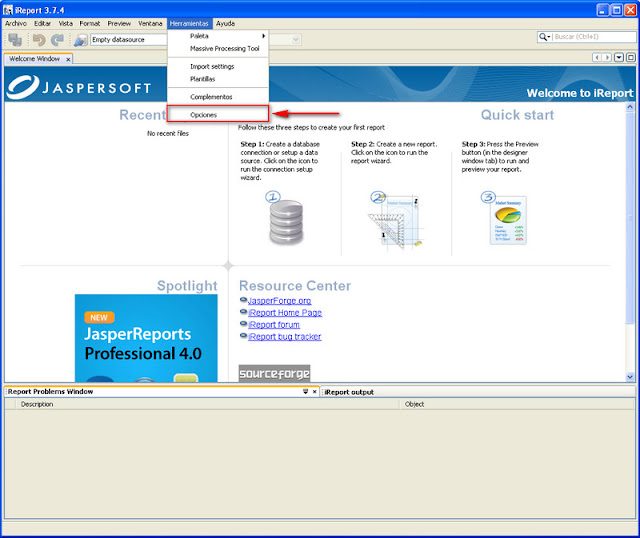Focus the Buscar search field
This screenshot has width=640, height=538.
point(594,37)
